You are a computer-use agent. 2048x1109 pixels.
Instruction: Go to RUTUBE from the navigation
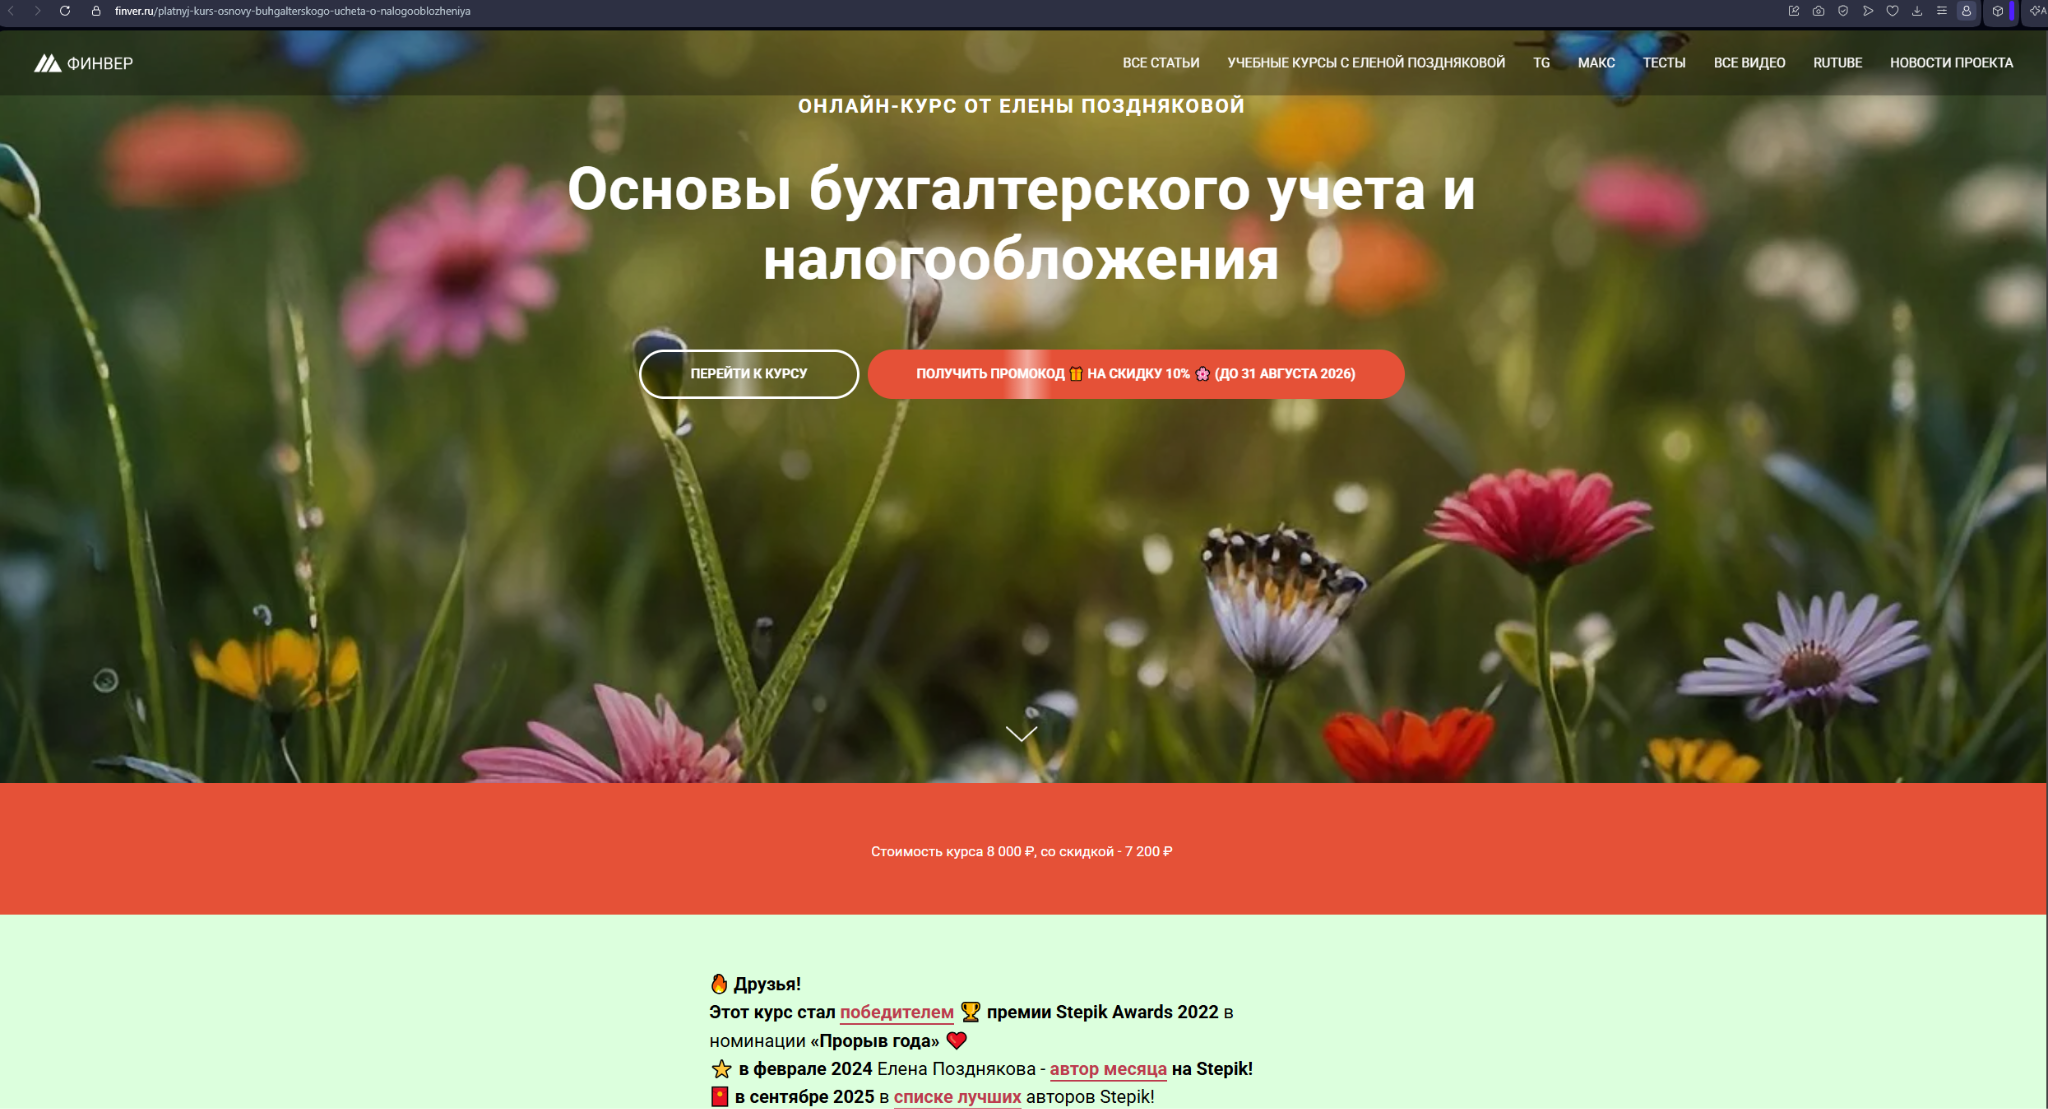coord(1837,63)
